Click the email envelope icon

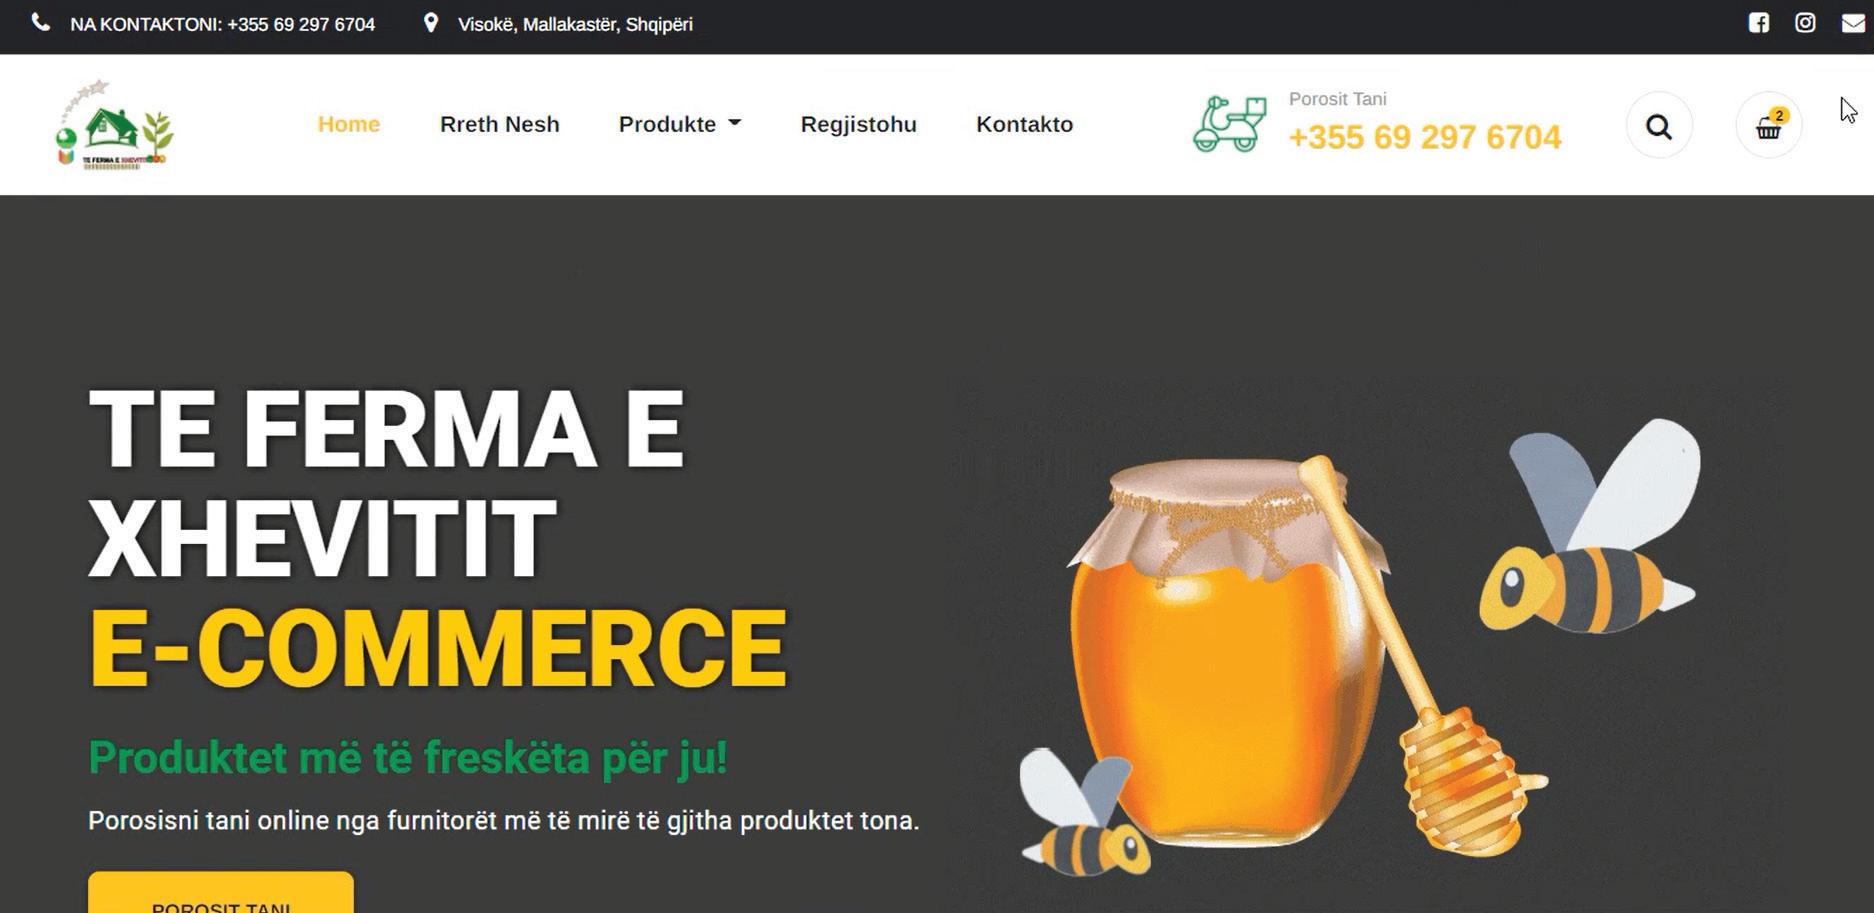[1853, 24]
